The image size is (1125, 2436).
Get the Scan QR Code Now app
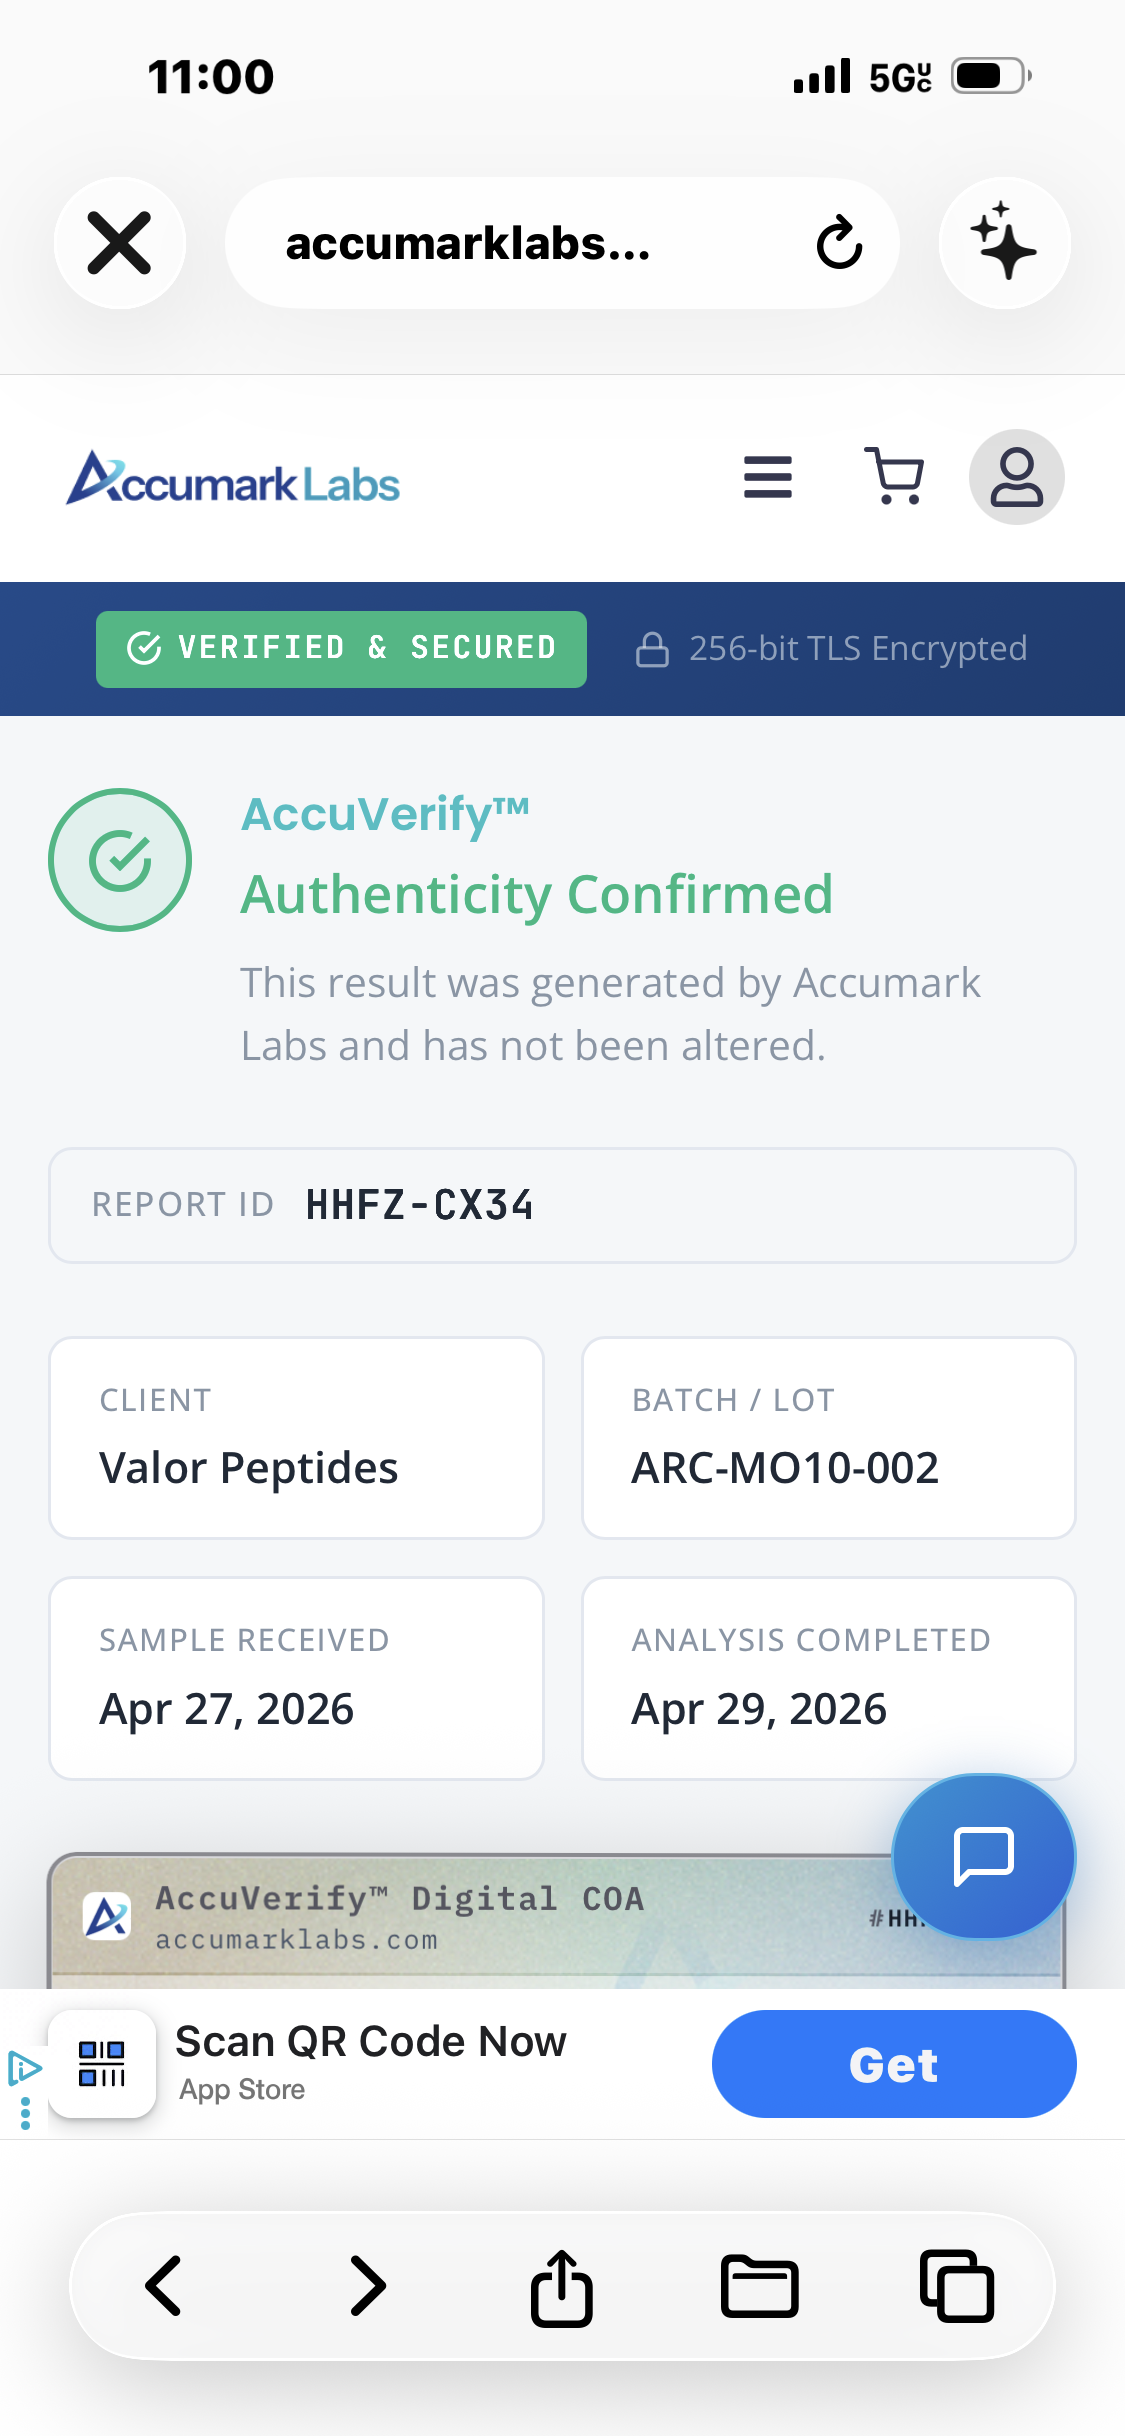coord(894,2064)
